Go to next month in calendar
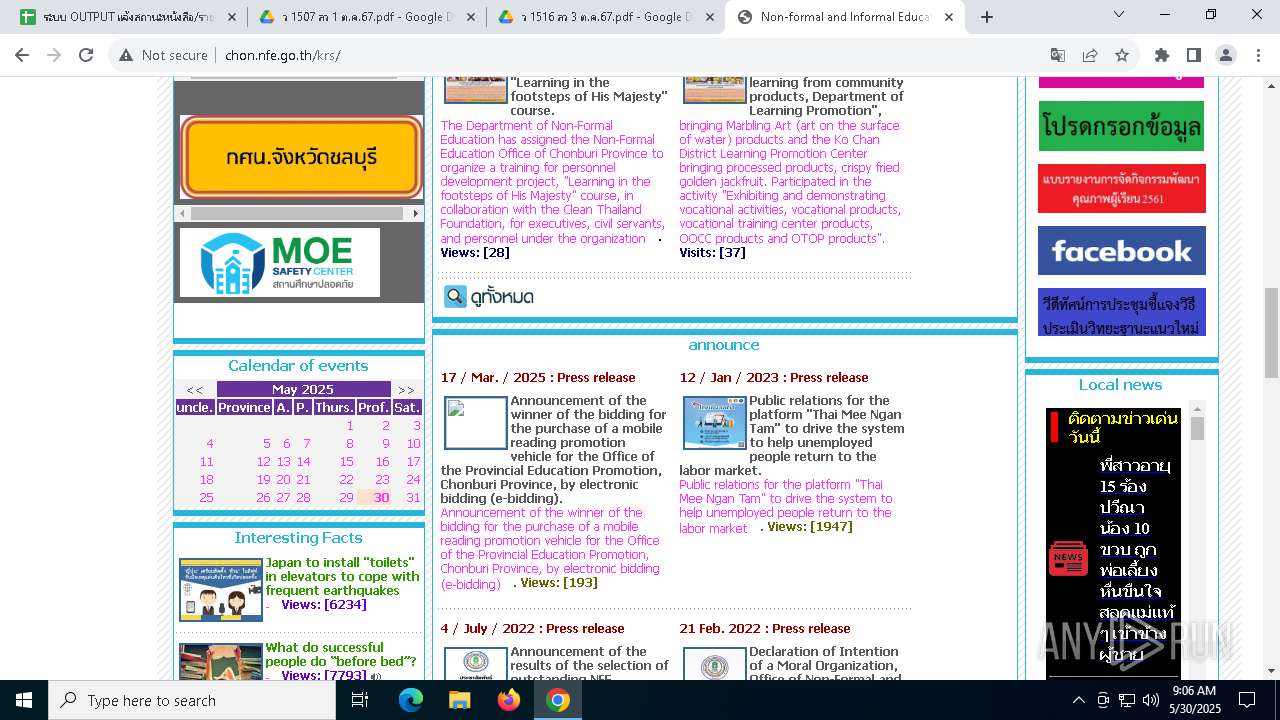The height and width of the screenshot is (720, 1280). pyautogui.click(x=406, y=390)
